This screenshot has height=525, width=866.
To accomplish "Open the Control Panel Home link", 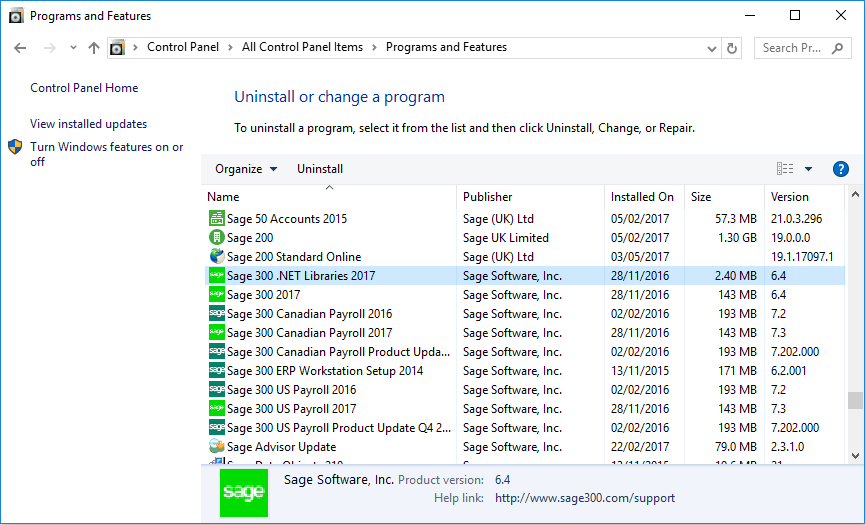I will click(x=84, y=88).
